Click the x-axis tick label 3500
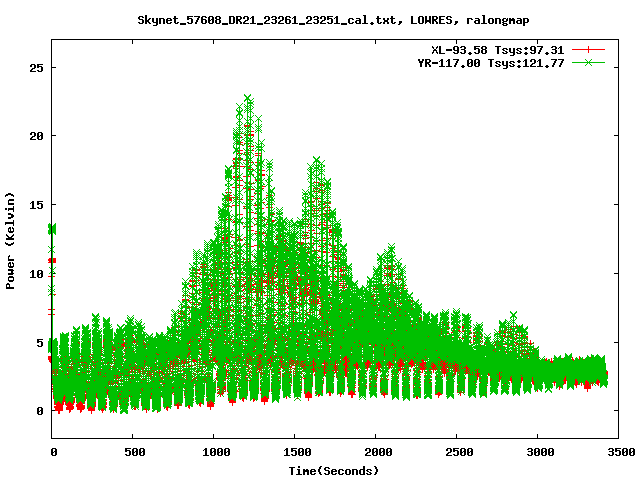This screenshot has width=640, height=480. click(x=621, y=452)
